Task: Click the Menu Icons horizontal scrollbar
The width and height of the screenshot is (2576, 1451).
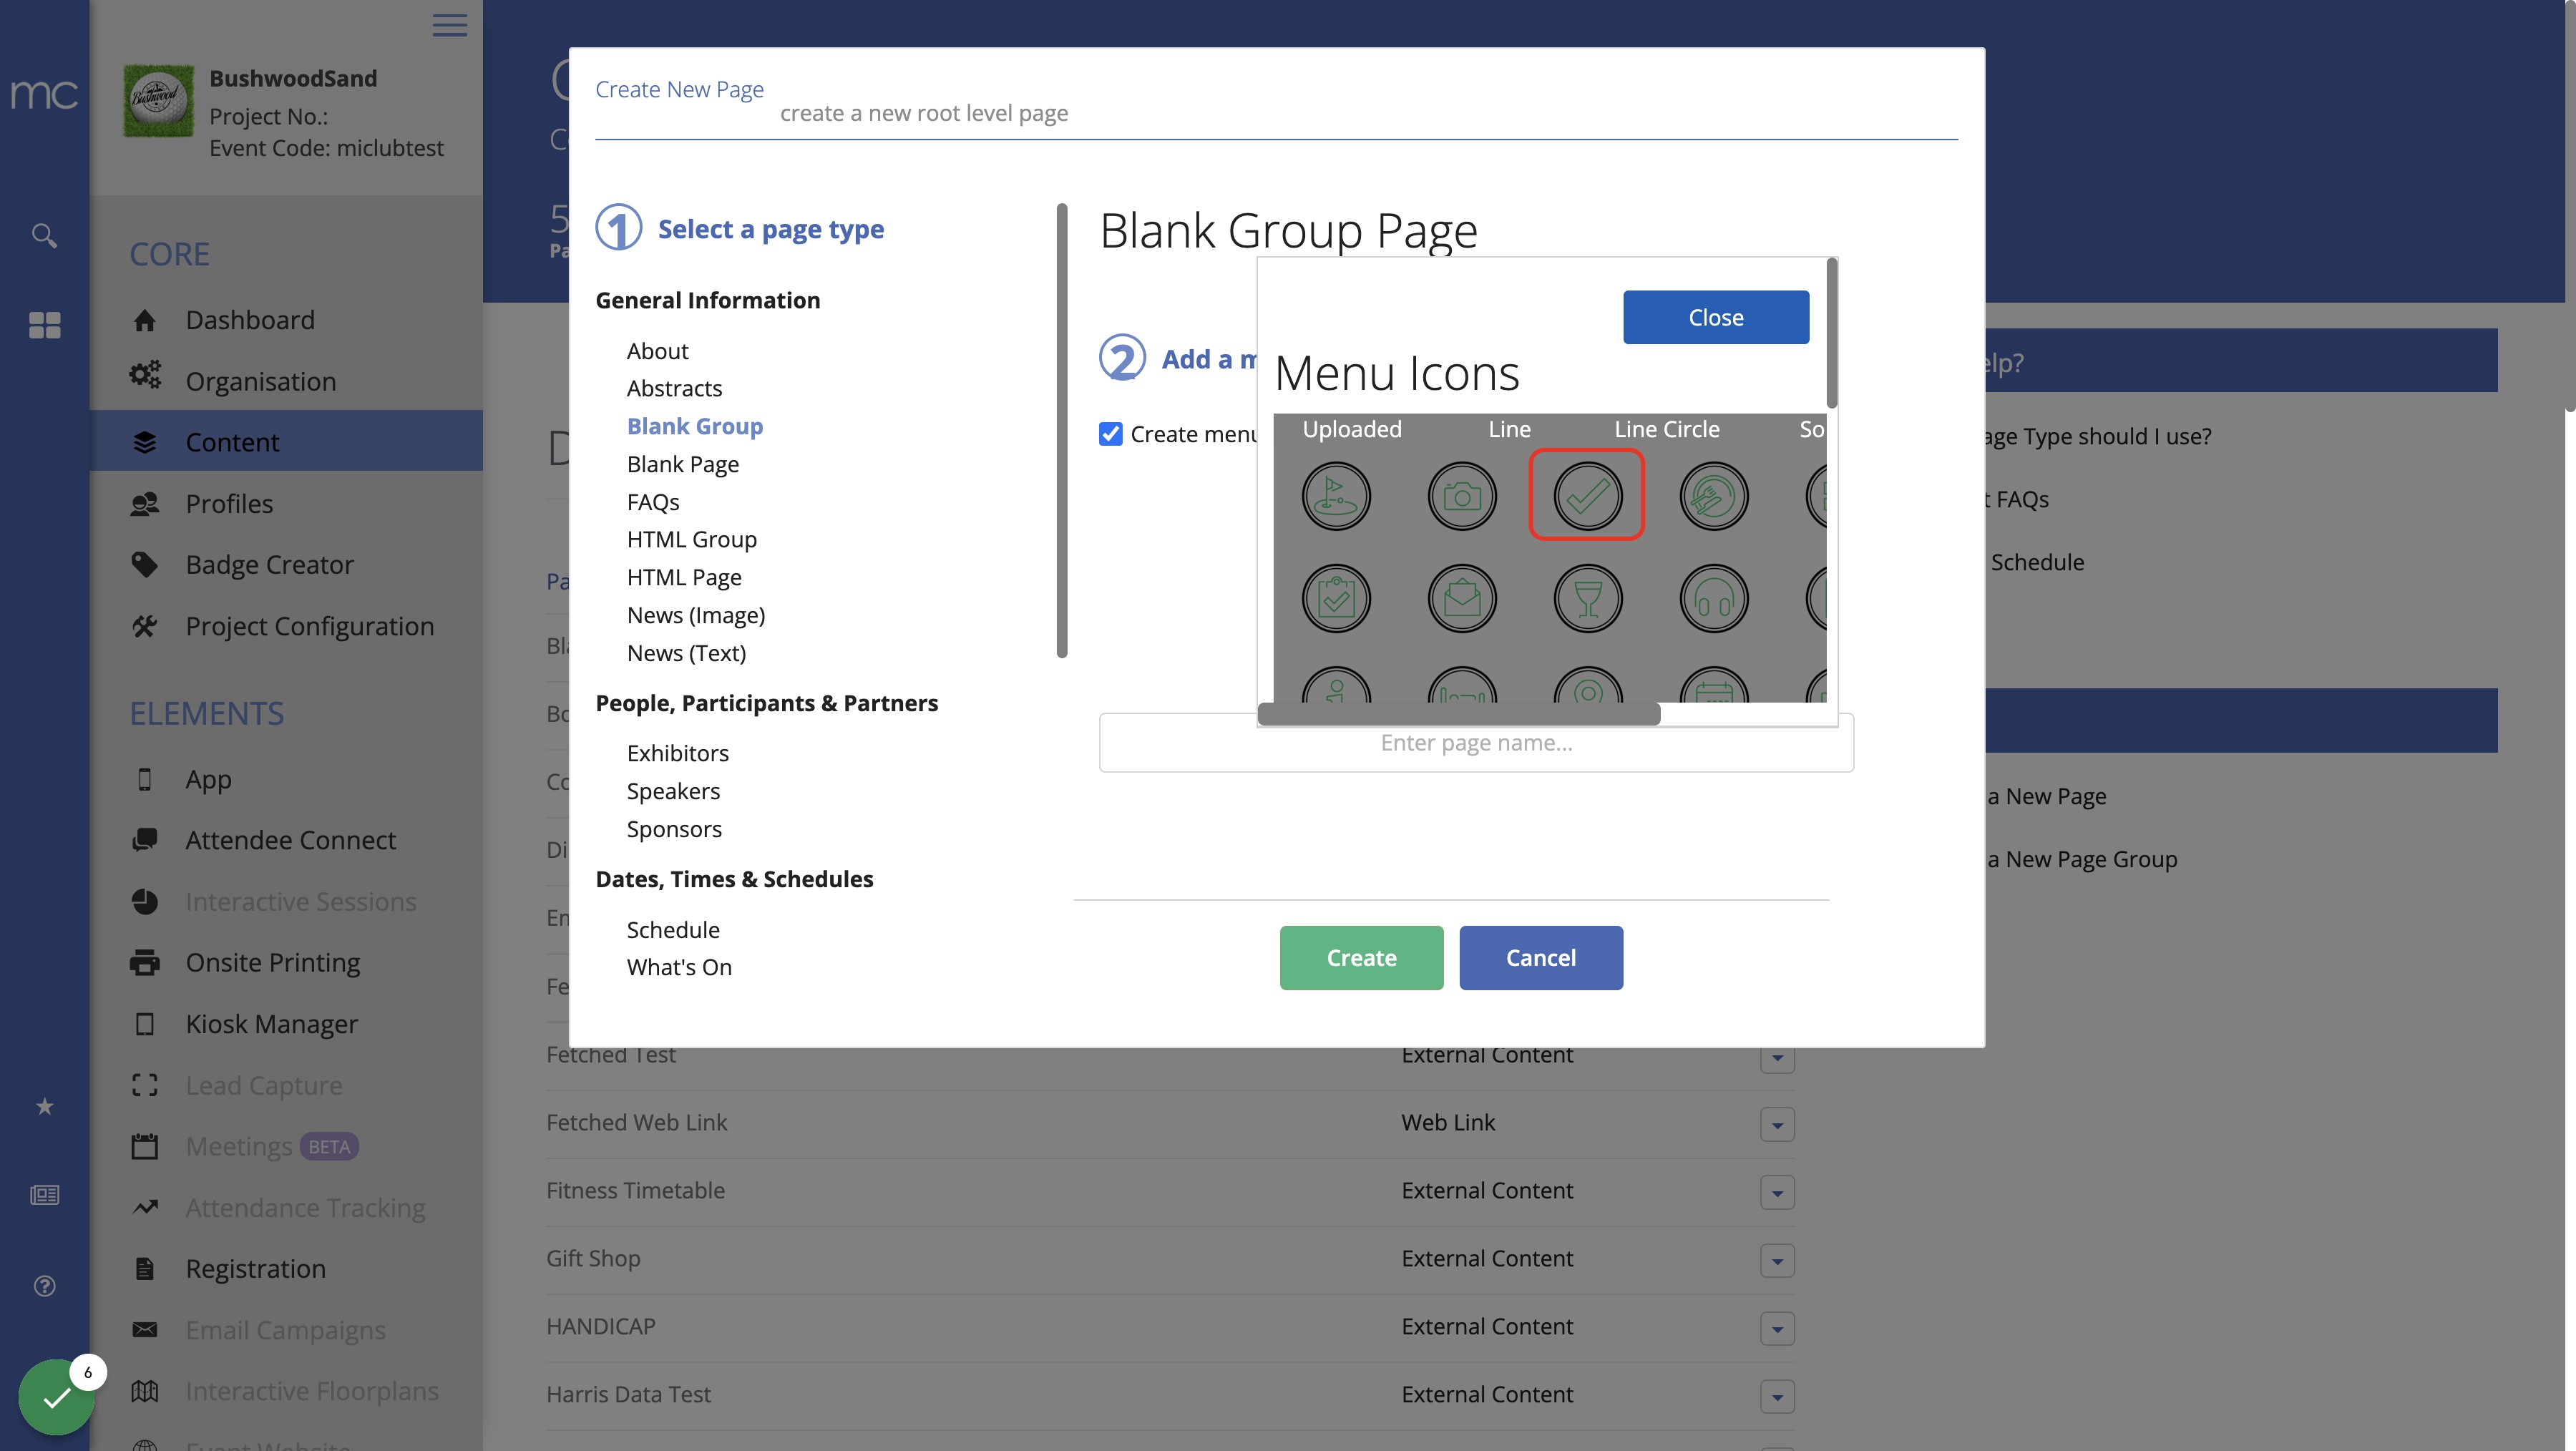Action: click(x=1458, y=714)
